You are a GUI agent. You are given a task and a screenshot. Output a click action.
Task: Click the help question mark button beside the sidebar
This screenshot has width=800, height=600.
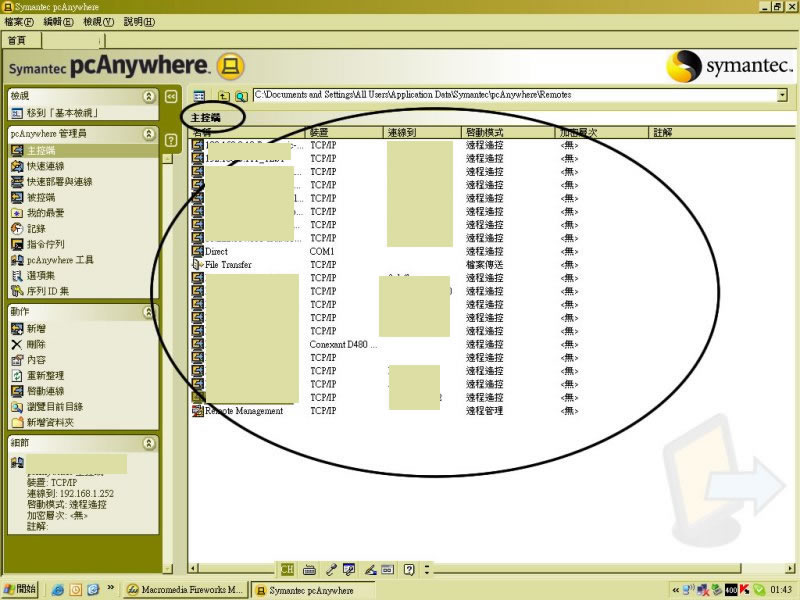[171, 140]
